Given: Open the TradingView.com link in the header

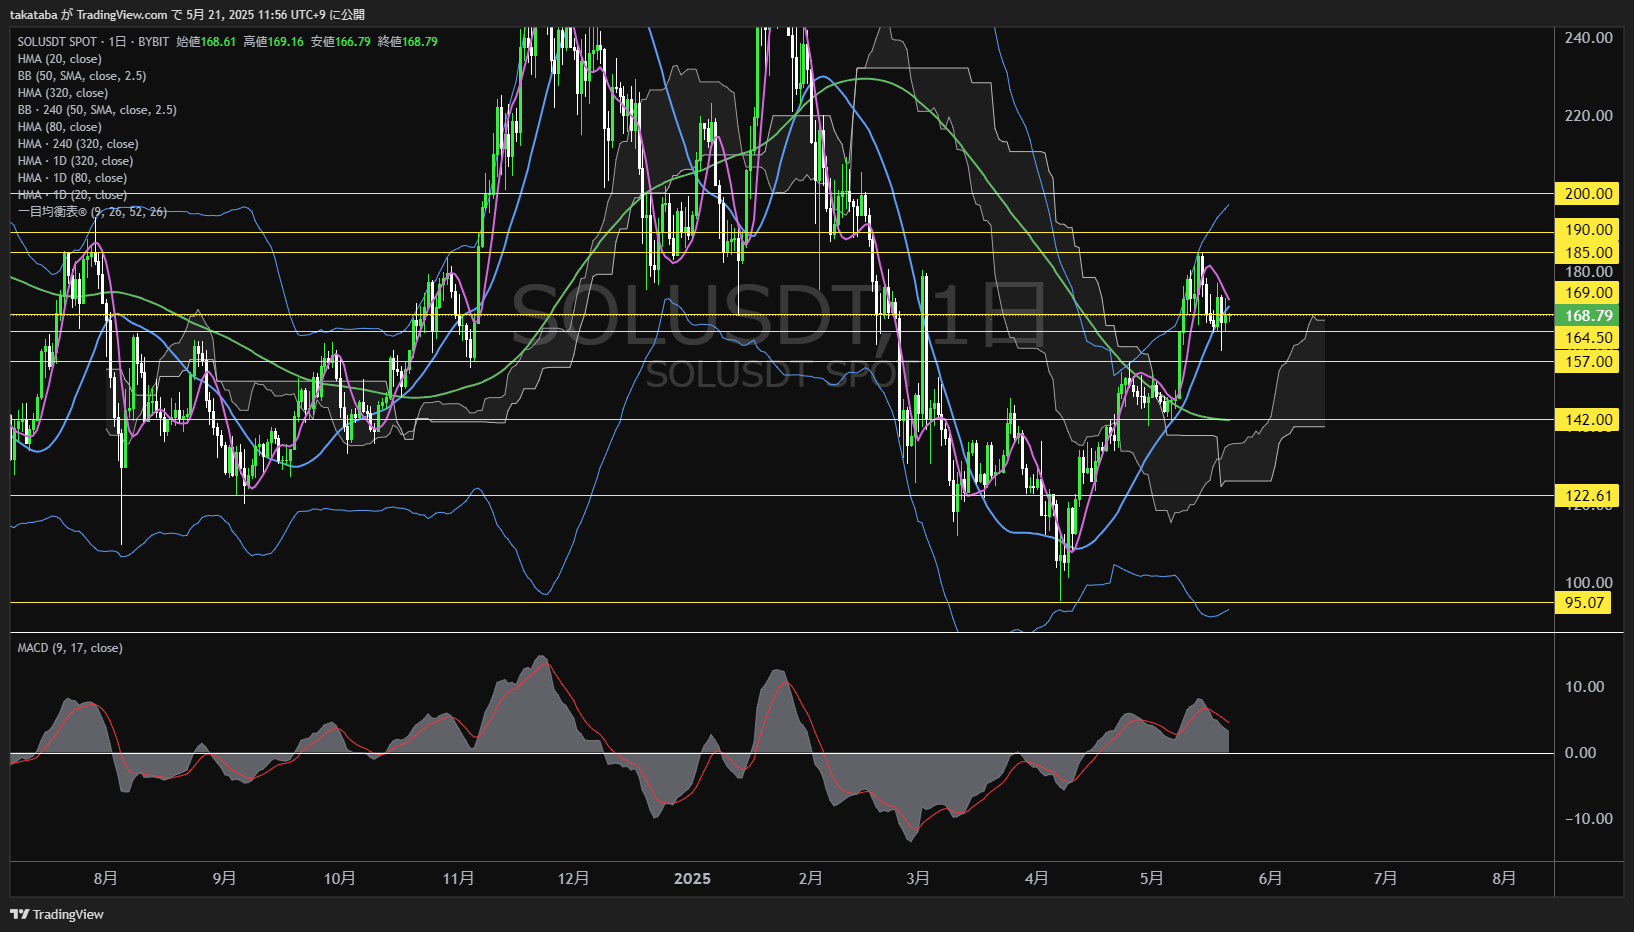Looking at the screenshot, I should (x=122, y=14).
